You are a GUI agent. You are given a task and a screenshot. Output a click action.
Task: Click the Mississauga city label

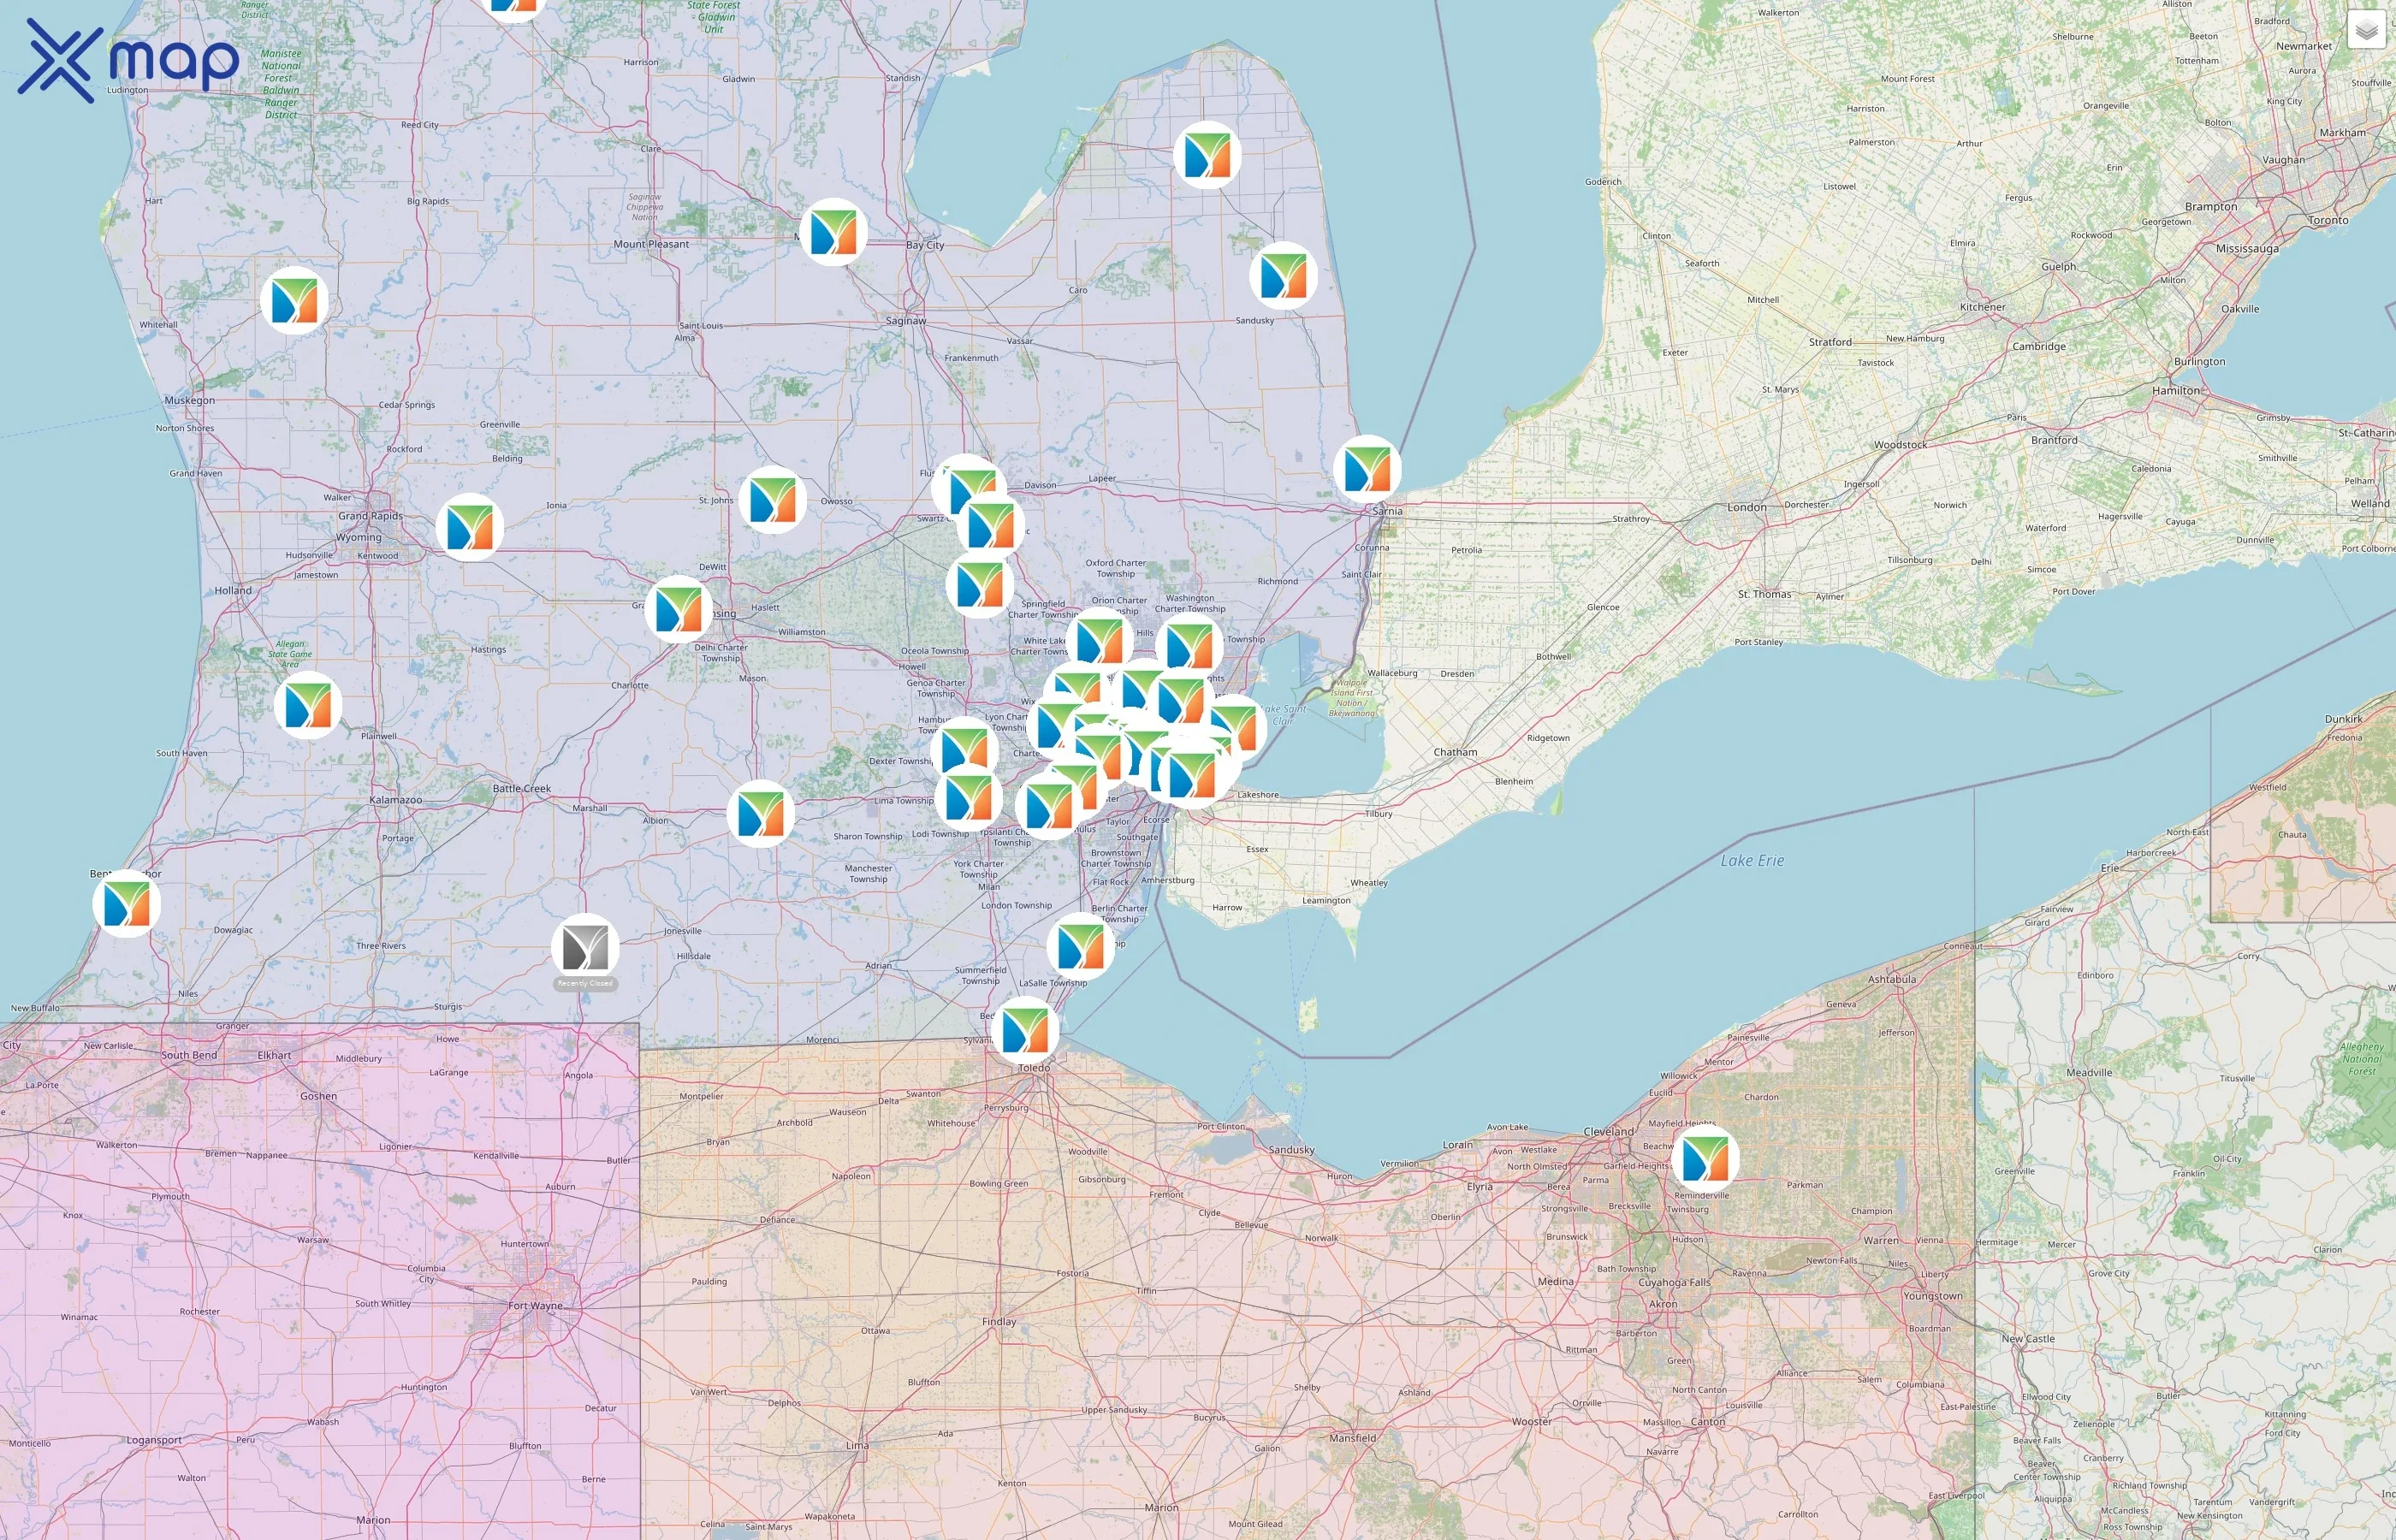[2247, 249]
